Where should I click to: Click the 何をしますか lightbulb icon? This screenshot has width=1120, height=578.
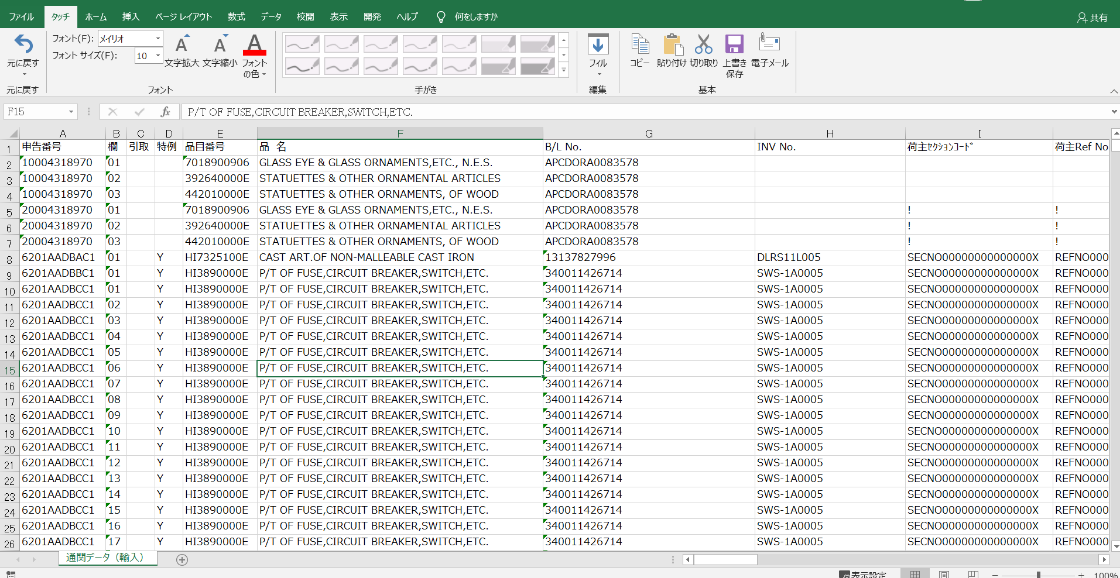pos(441,16)
